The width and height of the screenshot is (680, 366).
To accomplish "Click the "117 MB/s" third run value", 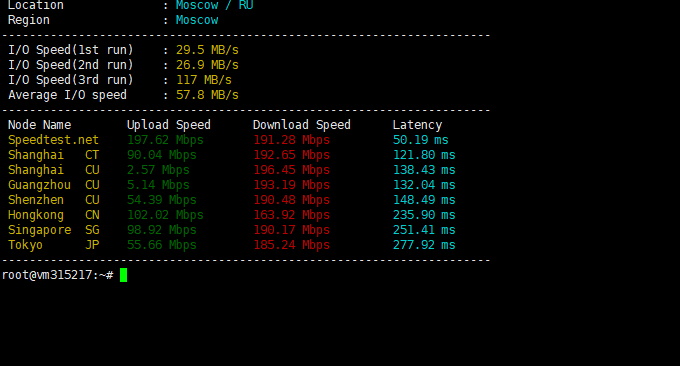I will click(x=204, y=80).
